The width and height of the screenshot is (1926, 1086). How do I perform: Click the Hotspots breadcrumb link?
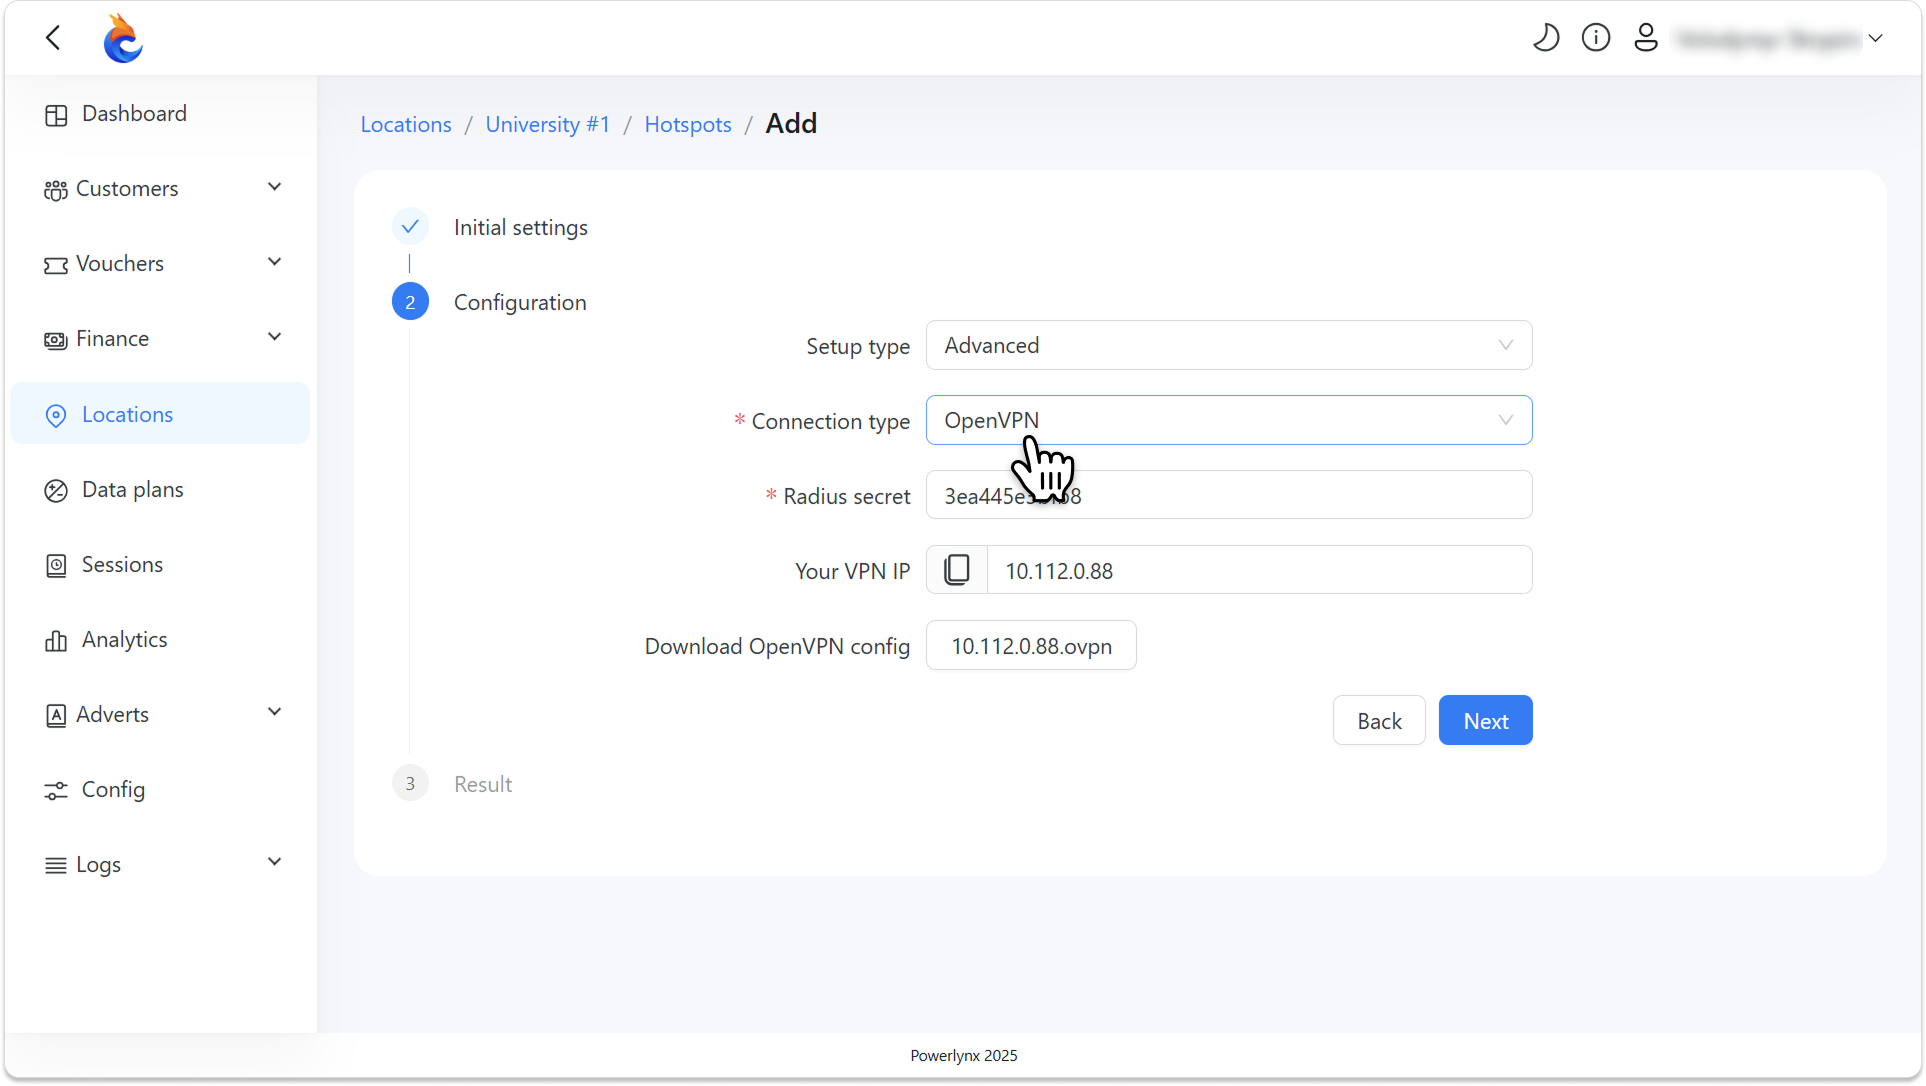click(688, 124)
